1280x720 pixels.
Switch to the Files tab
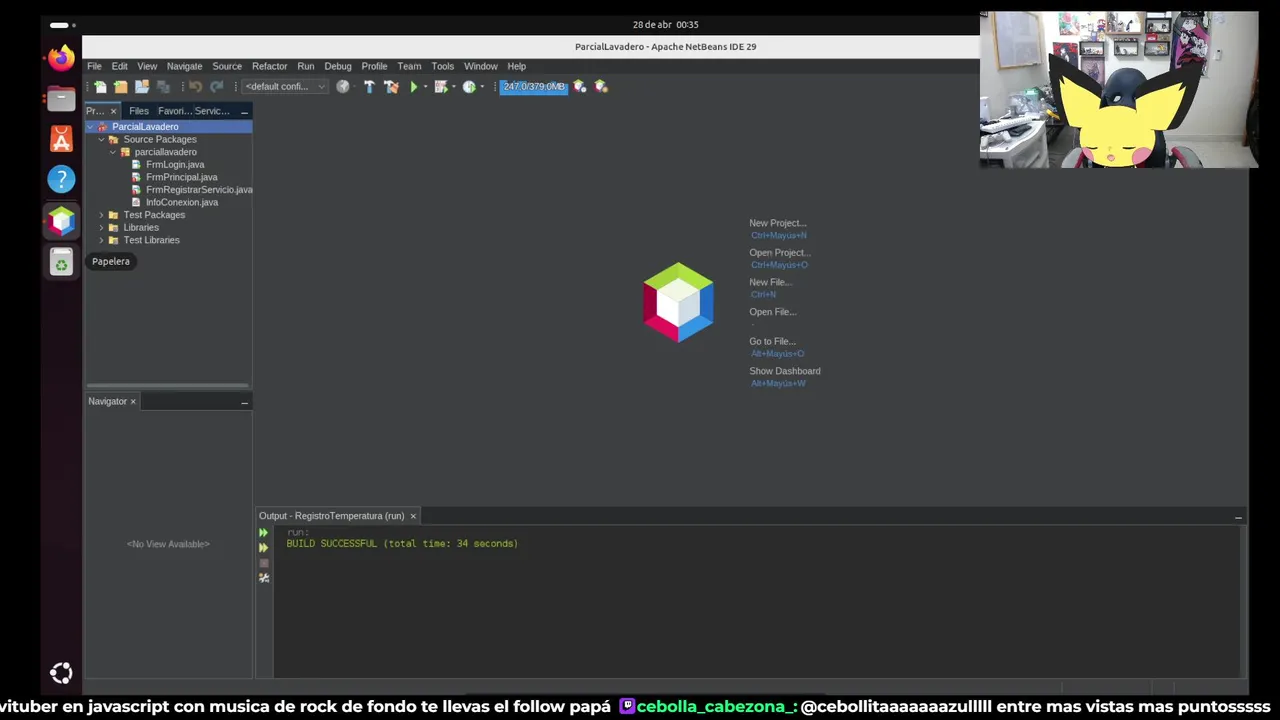[139, 111]
